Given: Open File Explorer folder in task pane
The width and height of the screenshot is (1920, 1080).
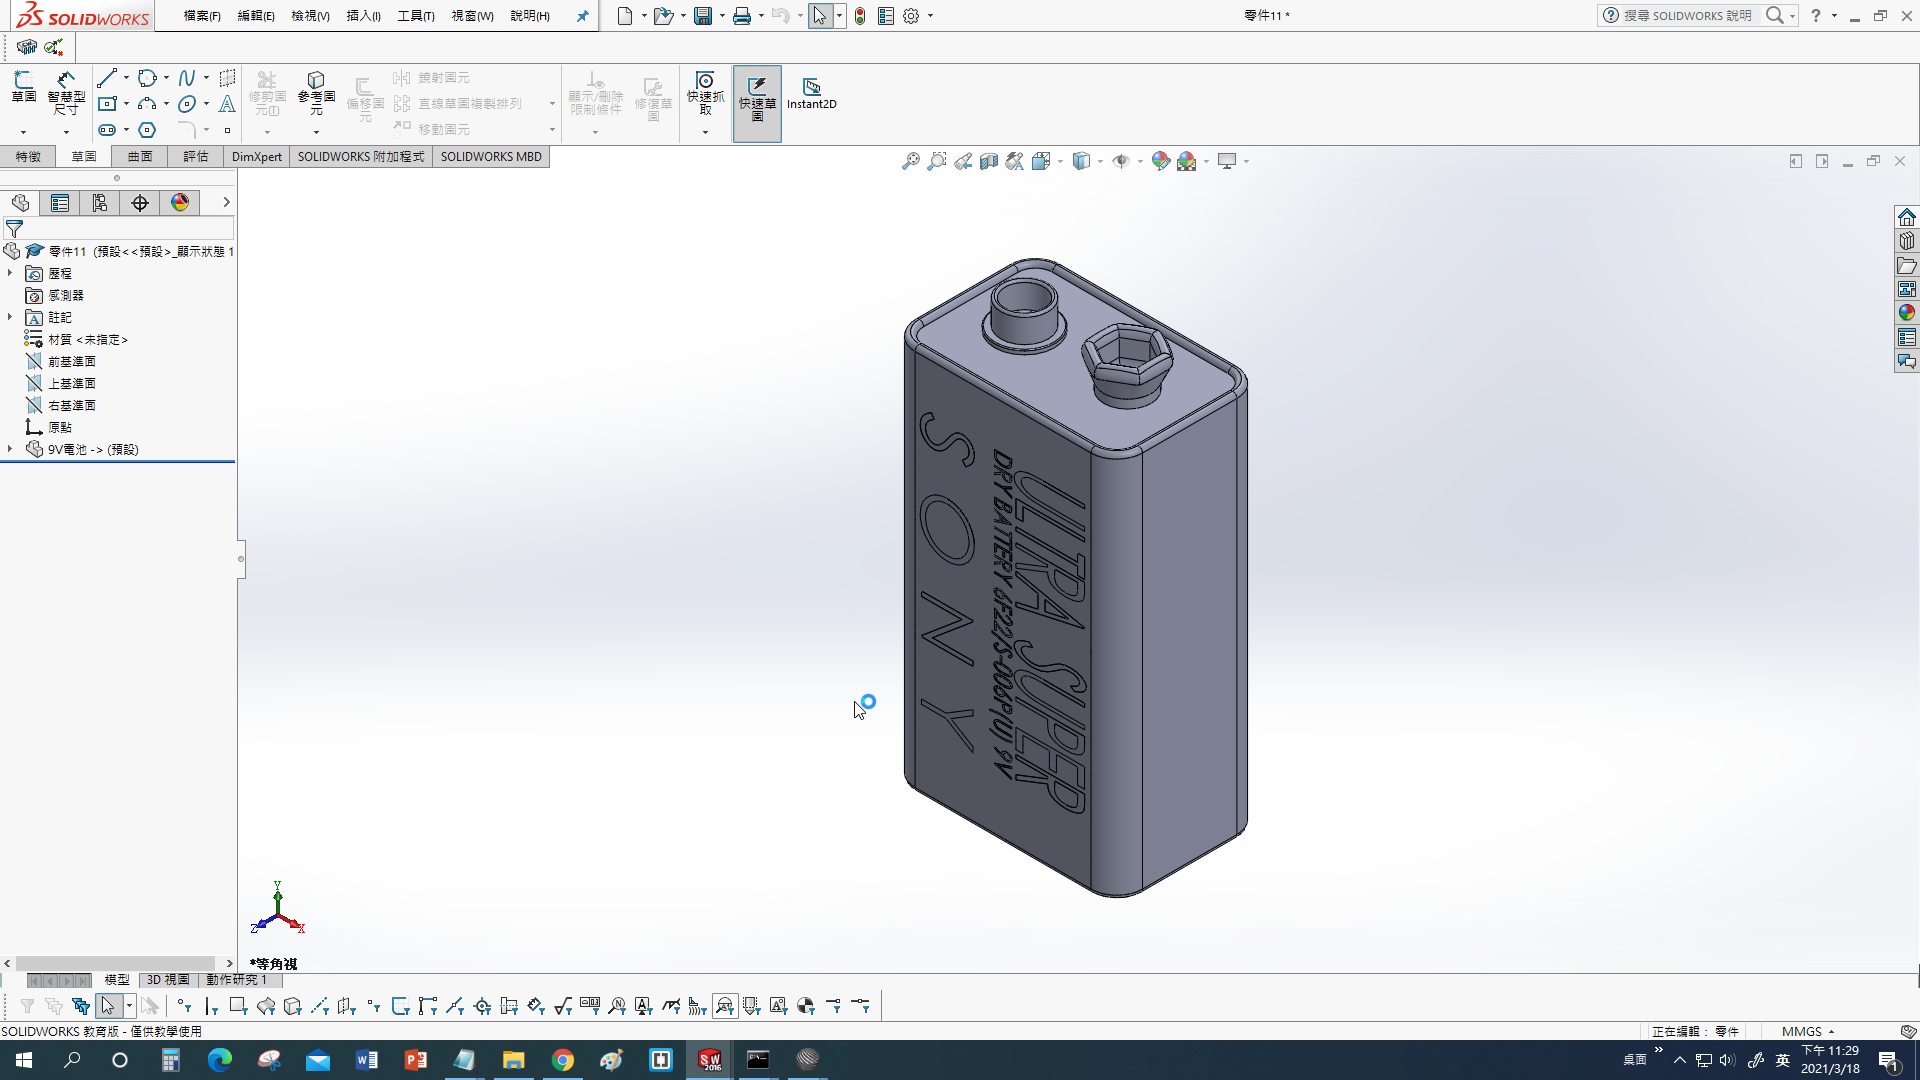Looking at the screenshot, I should click(1907, 265).
